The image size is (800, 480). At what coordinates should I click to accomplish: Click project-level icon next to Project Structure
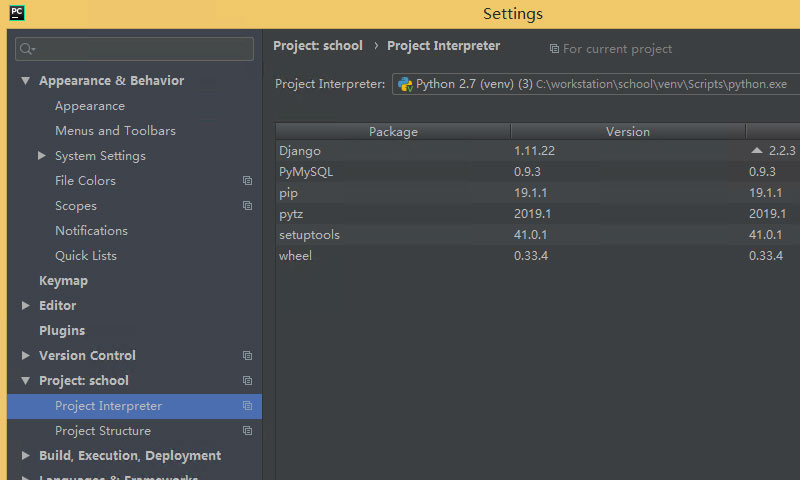coord(247,431)
